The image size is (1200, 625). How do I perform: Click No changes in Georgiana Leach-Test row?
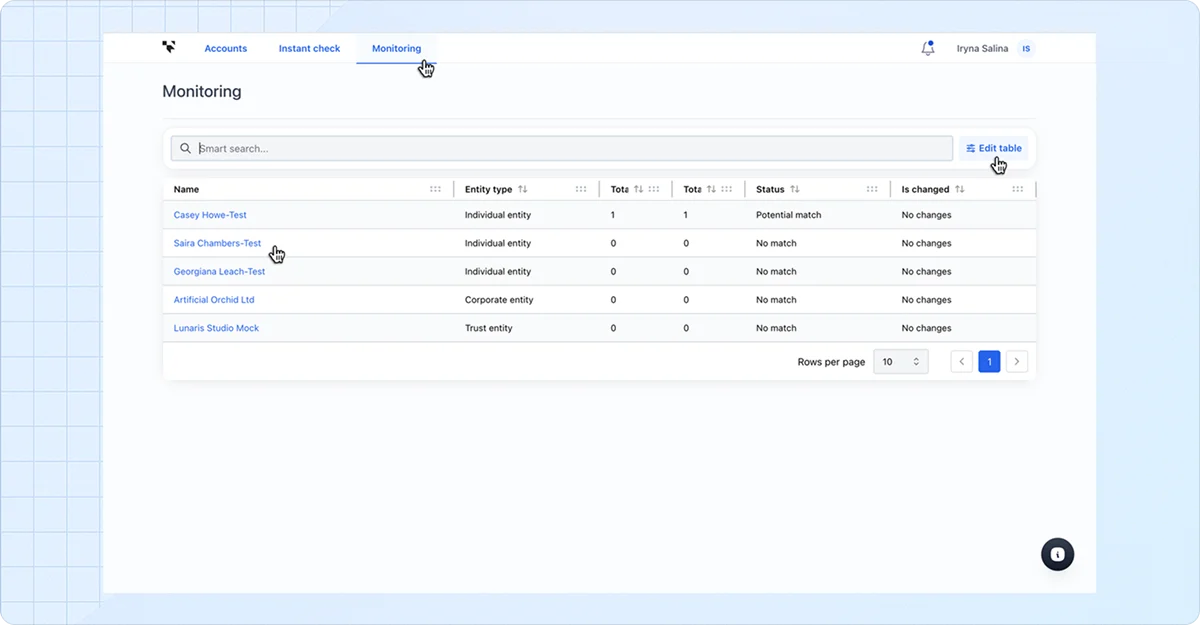(926, 271)
